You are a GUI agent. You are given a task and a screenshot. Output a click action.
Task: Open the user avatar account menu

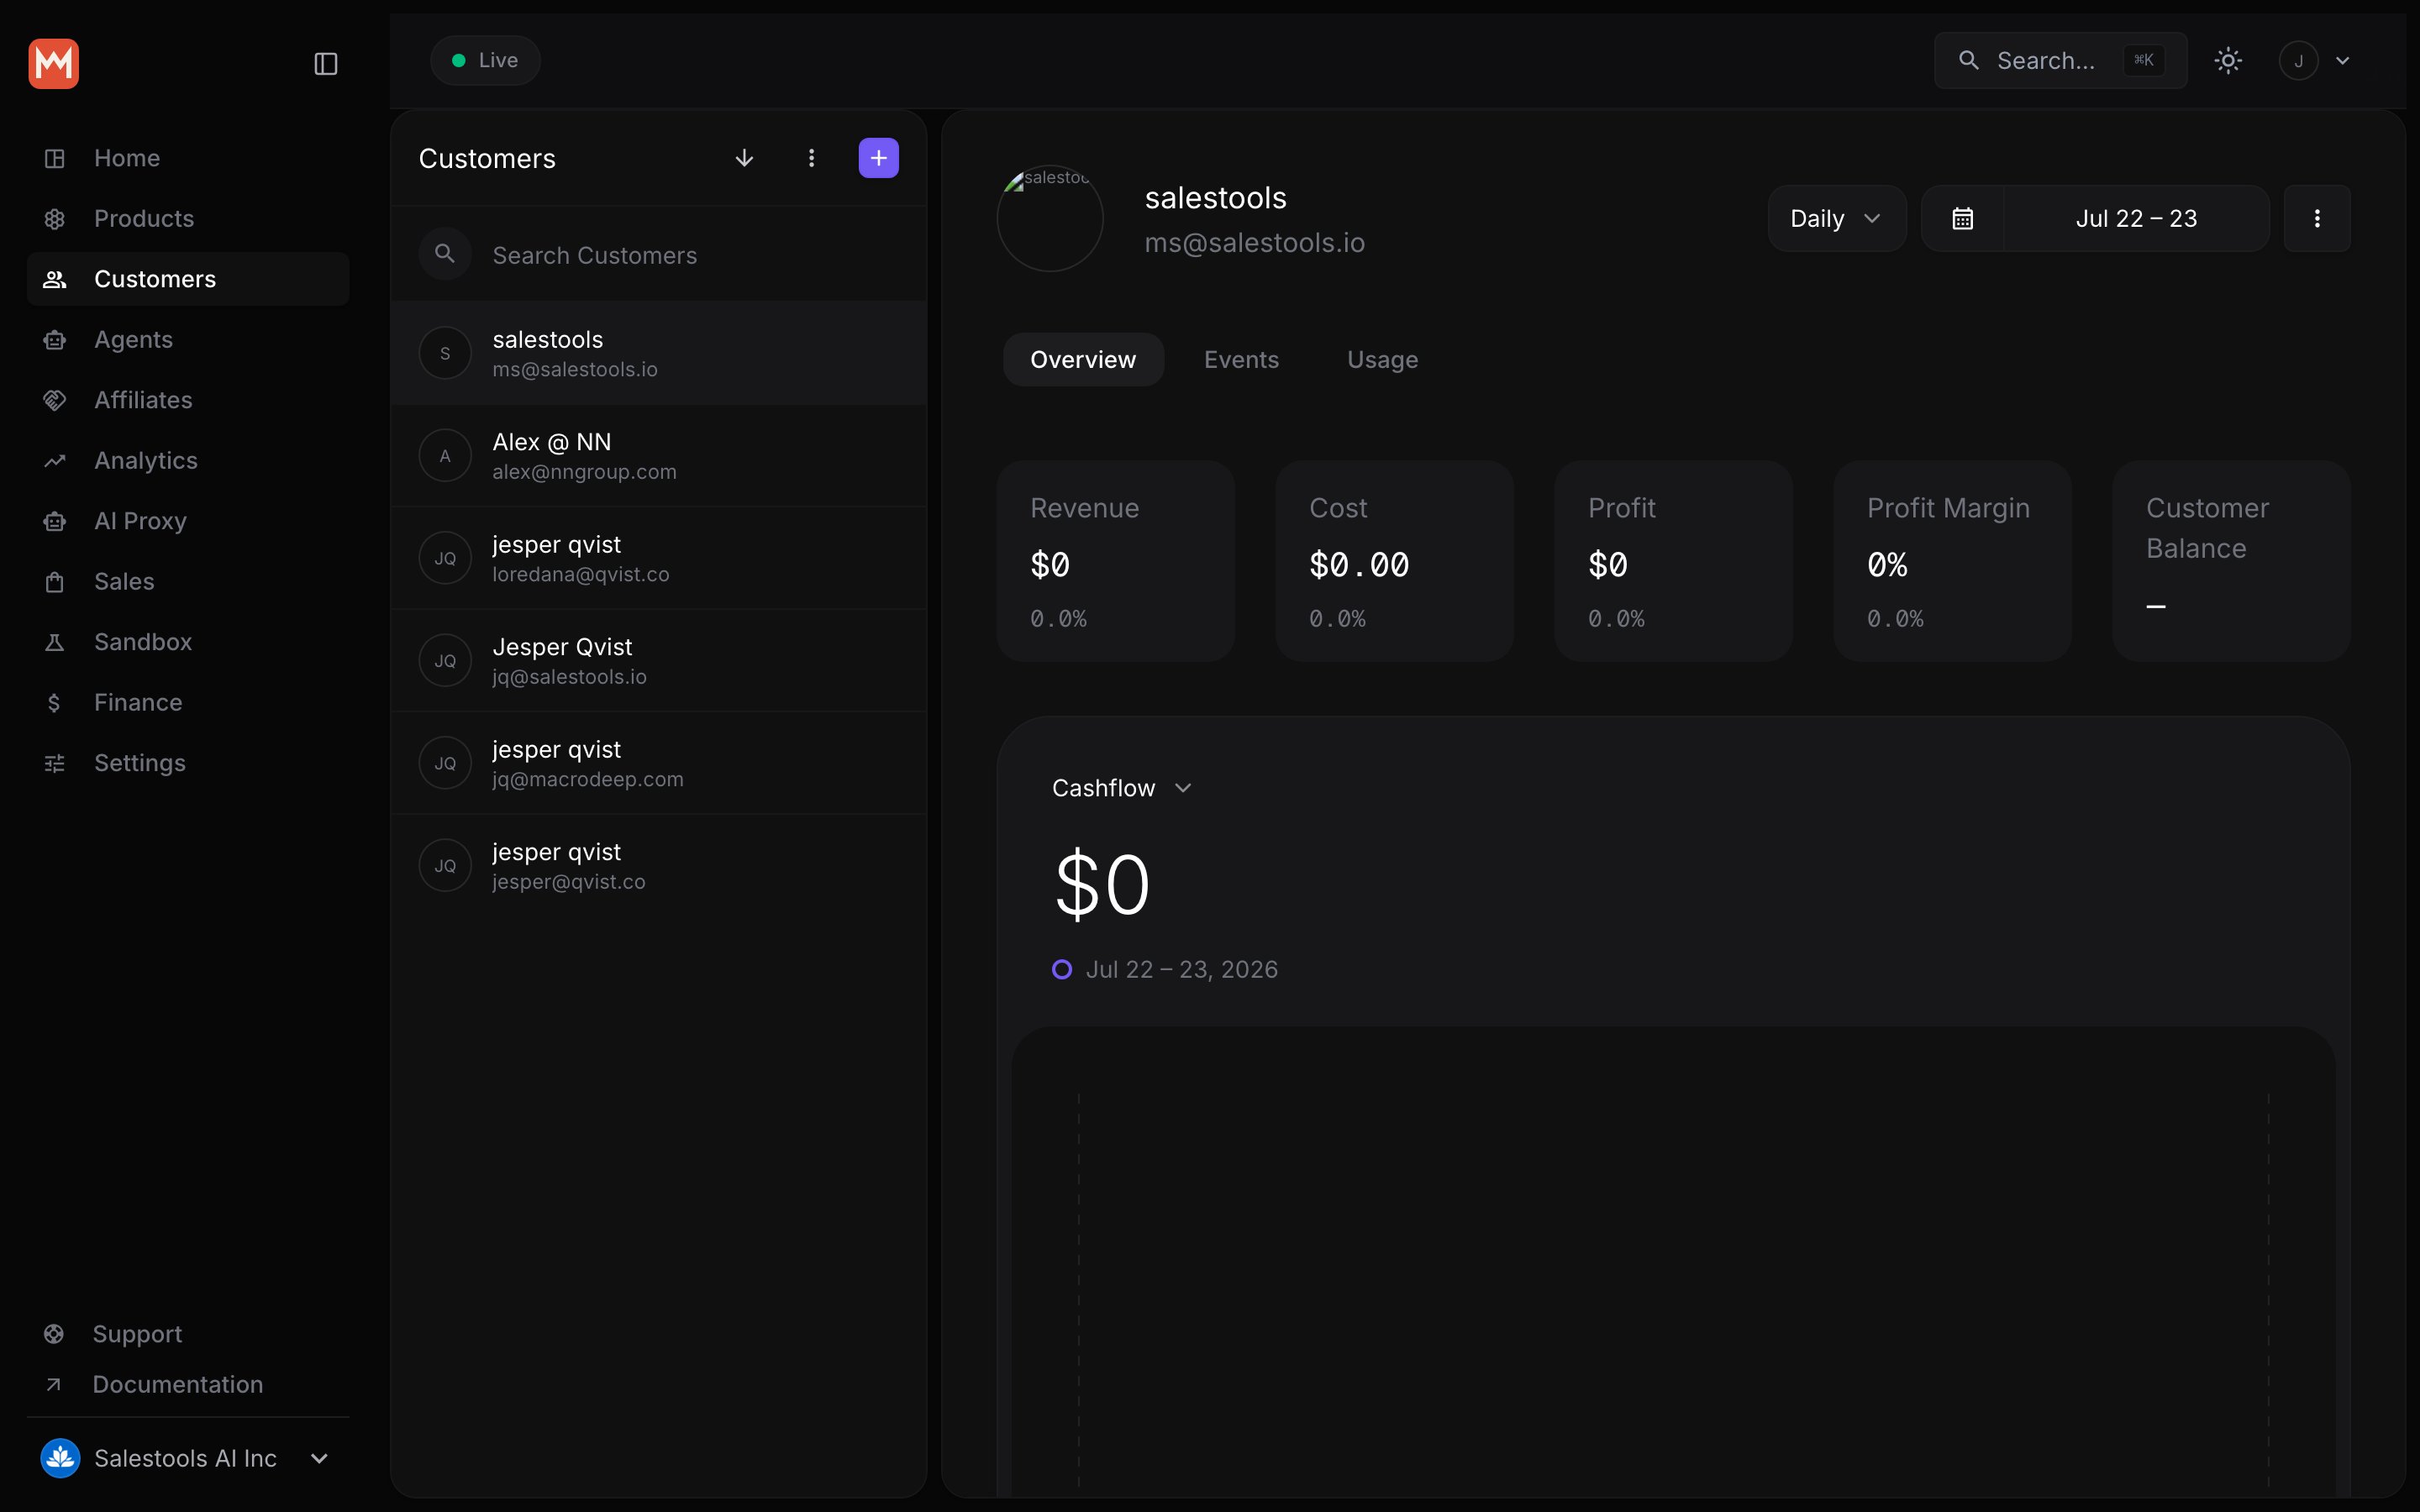2314,61
